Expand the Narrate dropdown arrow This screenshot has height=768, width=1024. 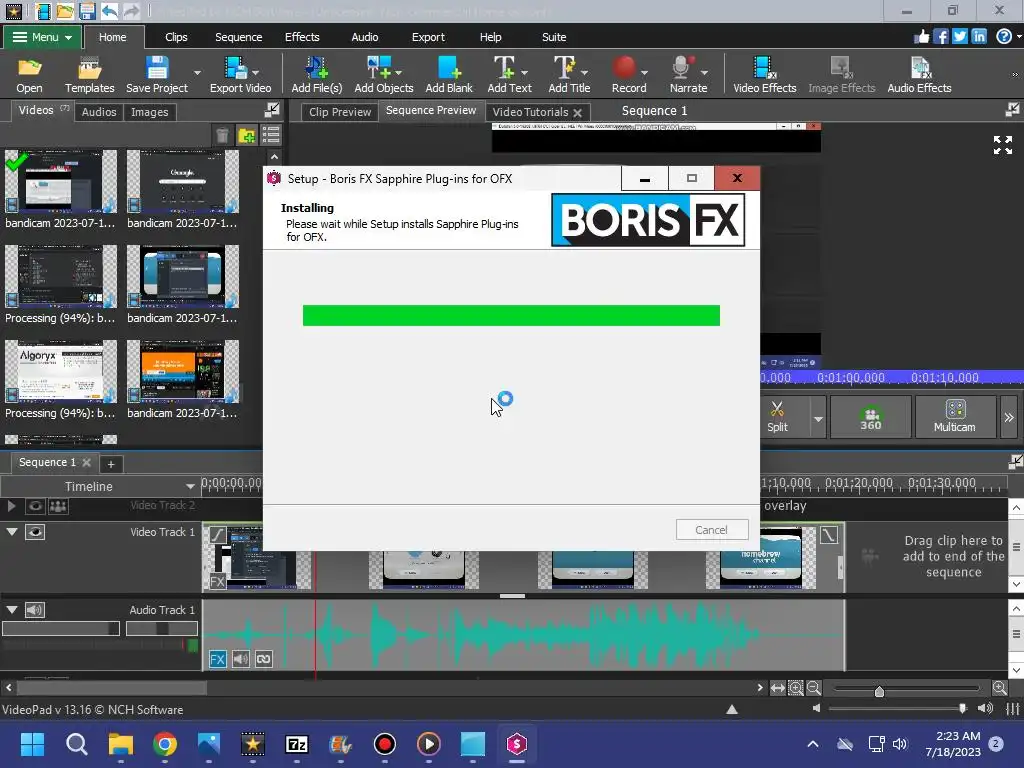point(704,72)
